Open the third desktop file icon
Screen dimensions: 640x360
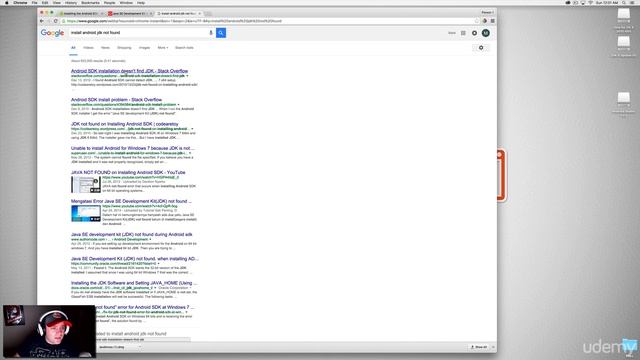coord(623,98)
